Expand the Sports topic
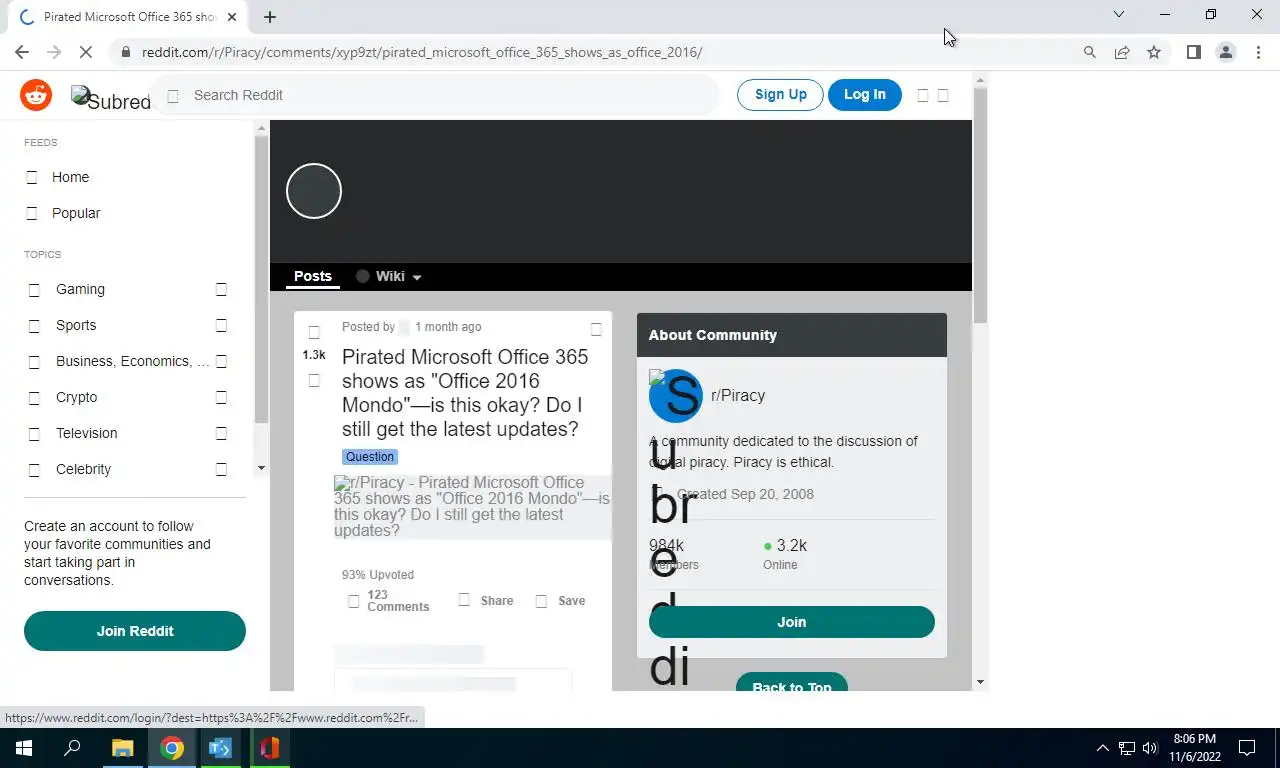The image size is (1280, 768). click(x=221, y=325)
